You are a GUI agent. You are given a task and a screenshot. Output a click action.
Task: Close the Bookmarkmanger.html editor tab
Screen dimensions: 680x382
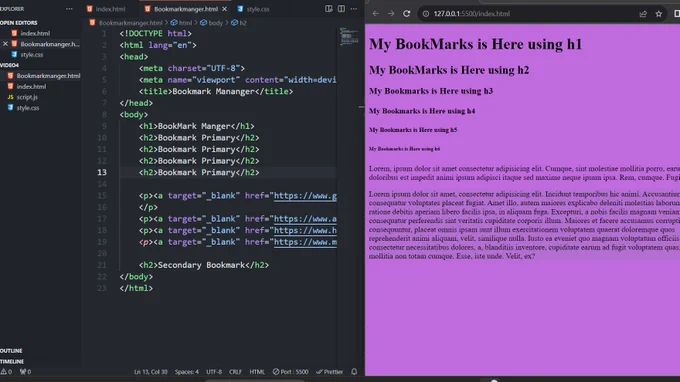[x=224, y=9]
